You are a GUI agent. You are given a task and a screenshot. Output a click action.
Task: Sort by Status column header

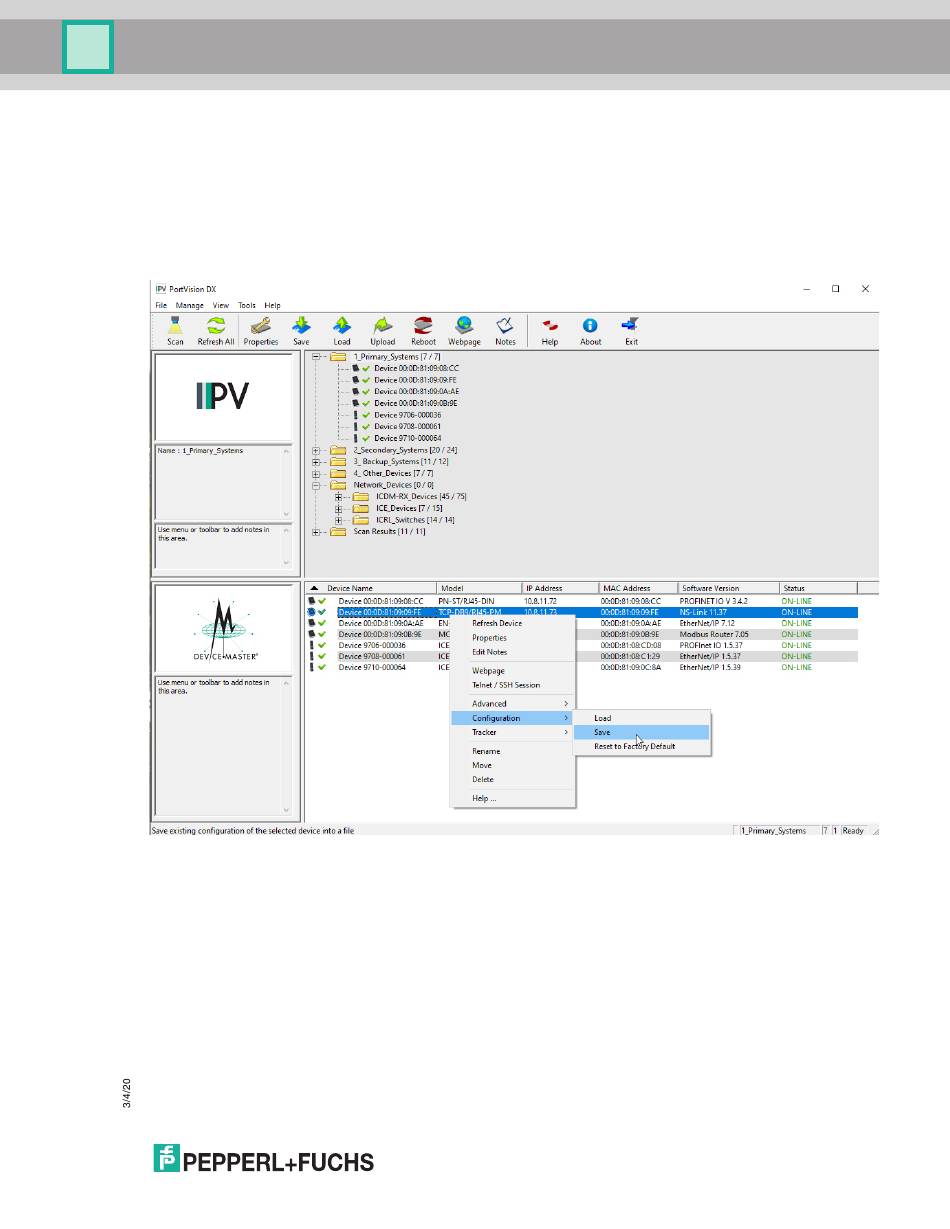pyautogui.click(x=818, y=588)
